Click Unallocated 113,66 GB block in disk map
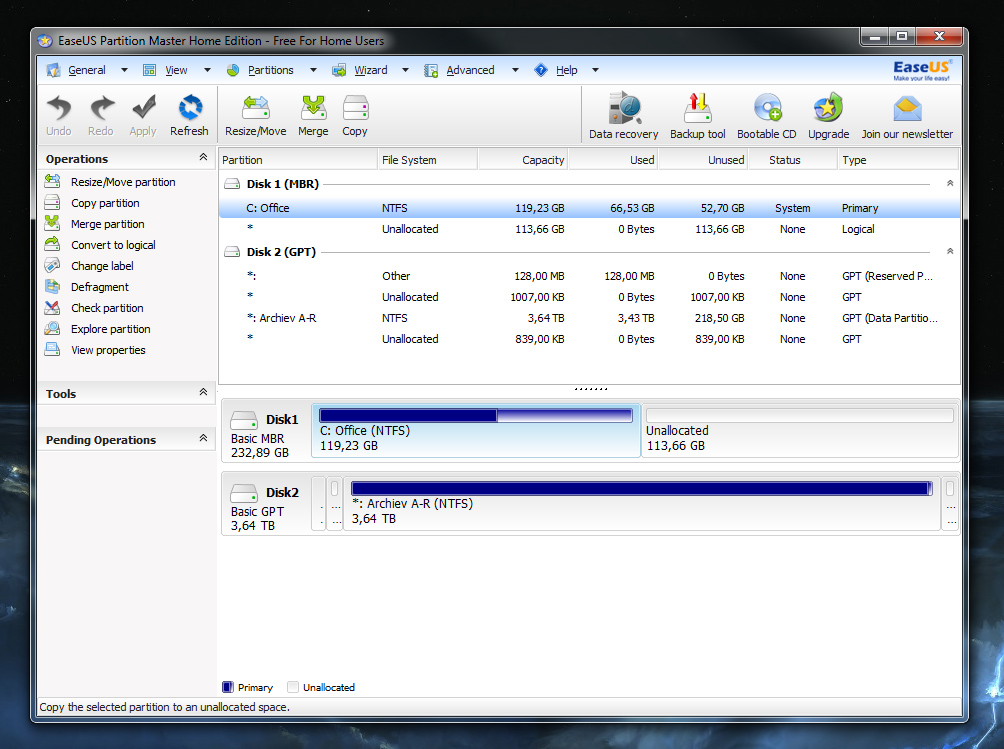 click(x=800, y=430)
